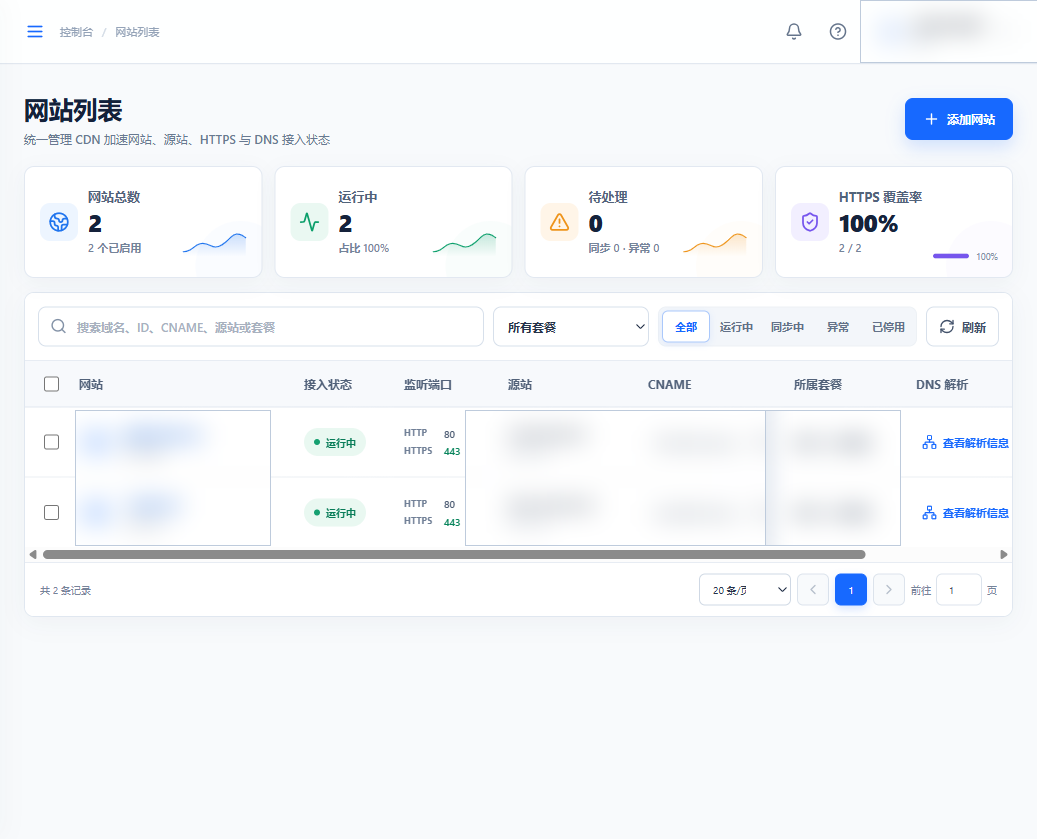Click the HTTPS coverage progress bar
1037x839 pixels.
click(x=950, y=256)
